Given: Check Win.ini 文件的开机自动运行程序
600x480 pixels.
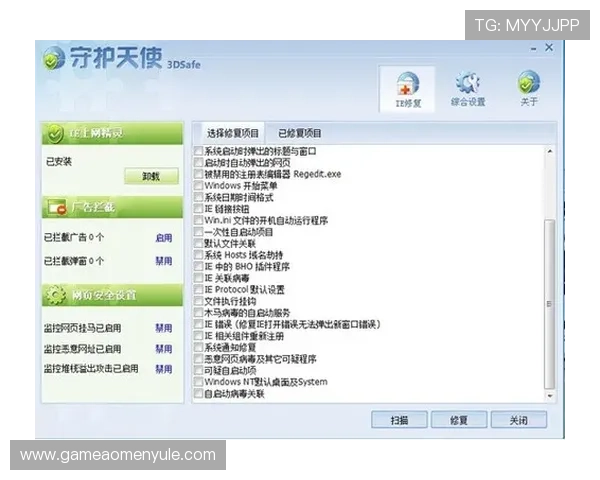Looking at the screenshot, I should coord(198,220).
